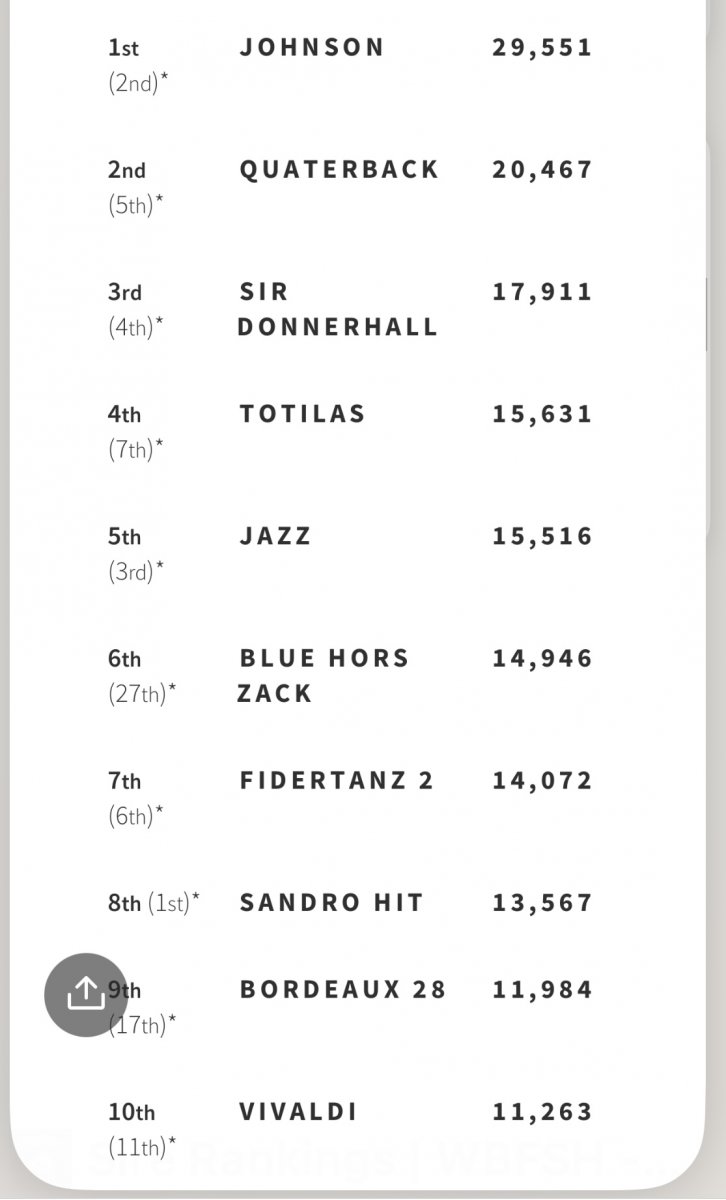
Task: Open the SIR DONNERHALL entry
Action: 337,309
